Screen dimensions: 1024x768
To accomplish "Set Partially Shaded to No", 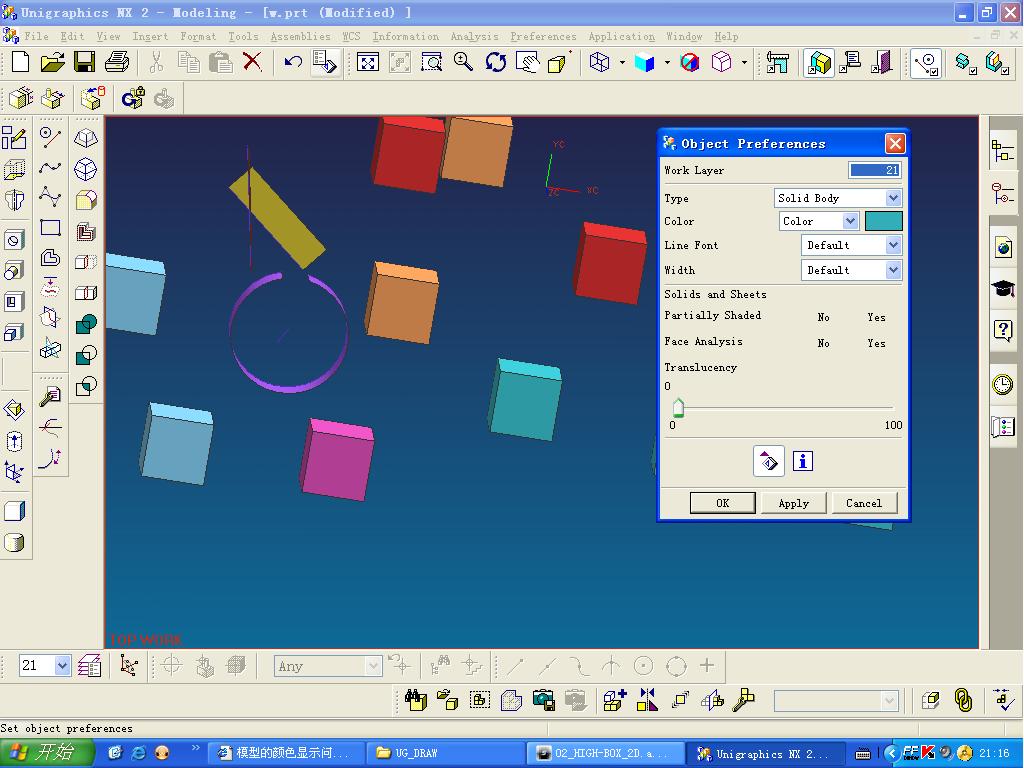I will pyautogui.click(x=824, y=317).
